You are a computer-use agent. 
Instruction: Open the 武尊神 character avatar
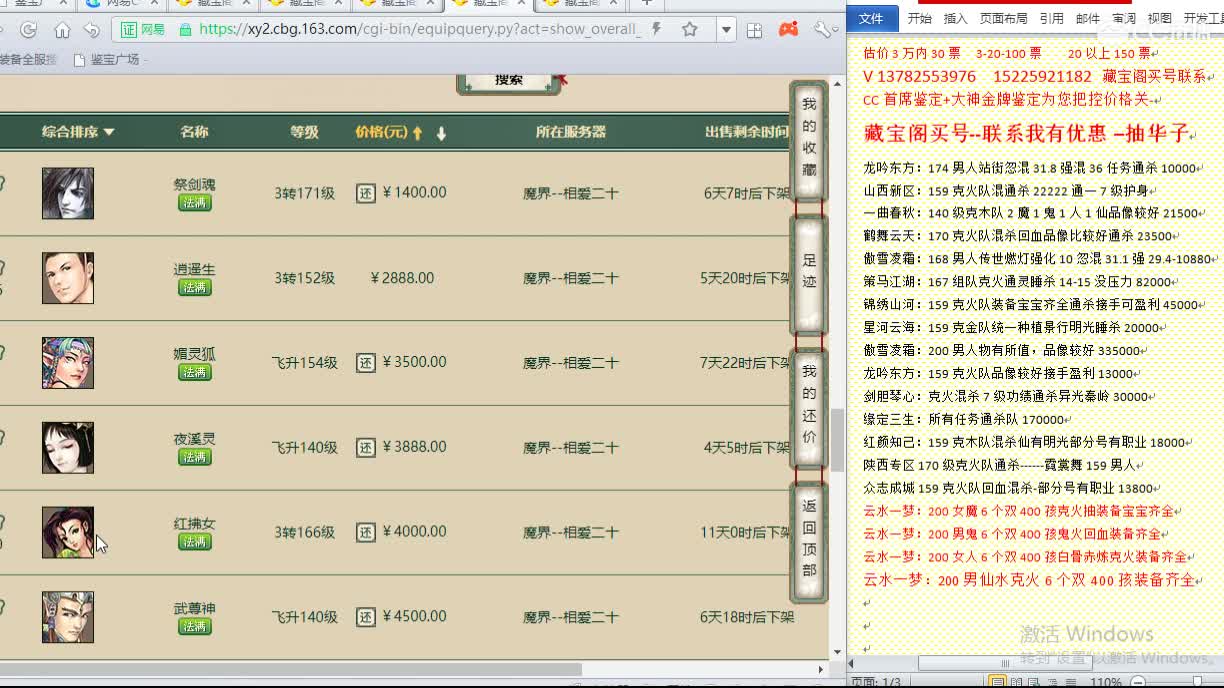coord(68,617)
